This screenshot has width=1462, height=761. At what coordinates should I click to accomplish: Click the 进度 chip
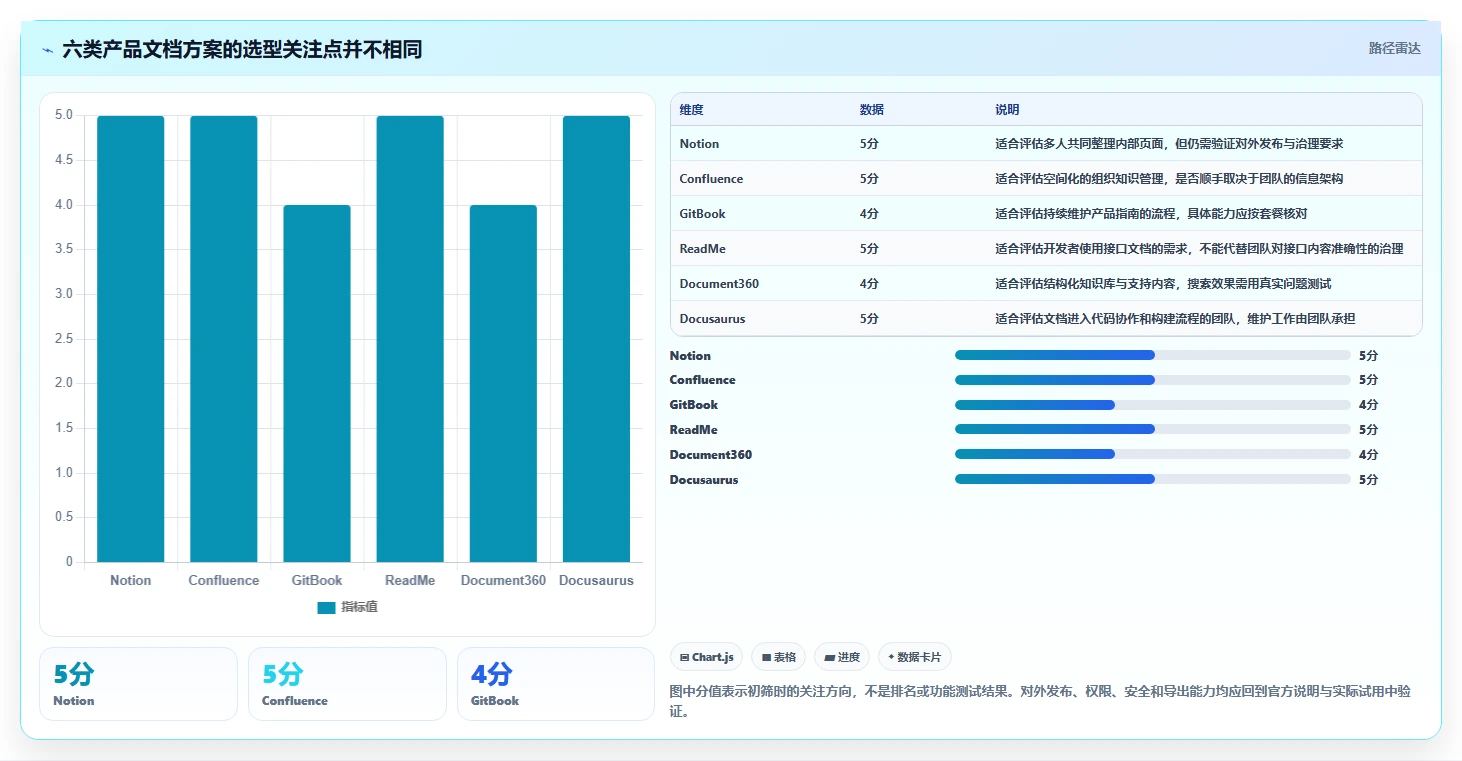pyautogui.click(x=842, y=657)
